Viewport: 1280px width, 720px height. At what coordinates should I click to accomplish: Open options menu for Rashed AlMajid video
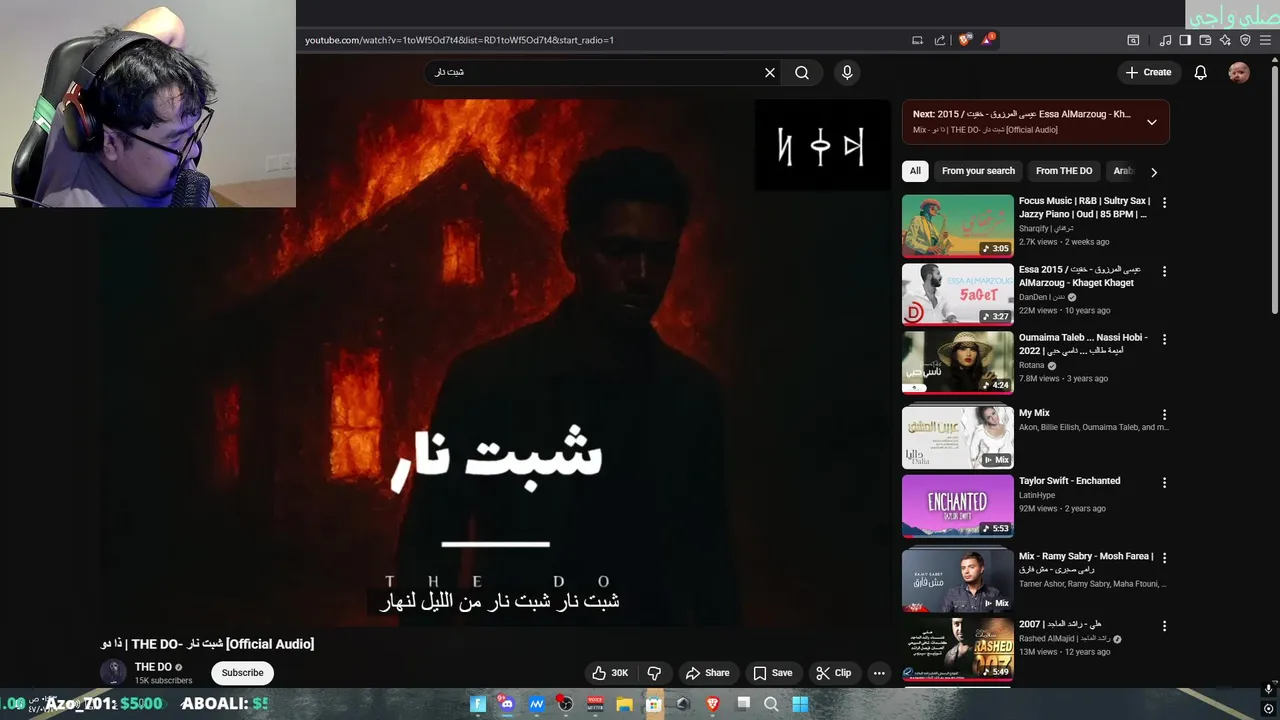point(1164,626)
